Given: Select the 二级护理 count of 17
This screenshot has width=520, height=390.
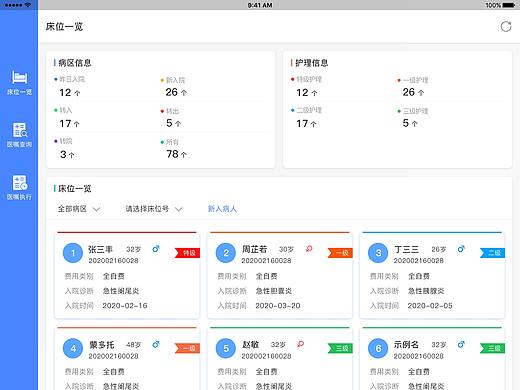Looking at the screenshot, I should click(306, 124).
